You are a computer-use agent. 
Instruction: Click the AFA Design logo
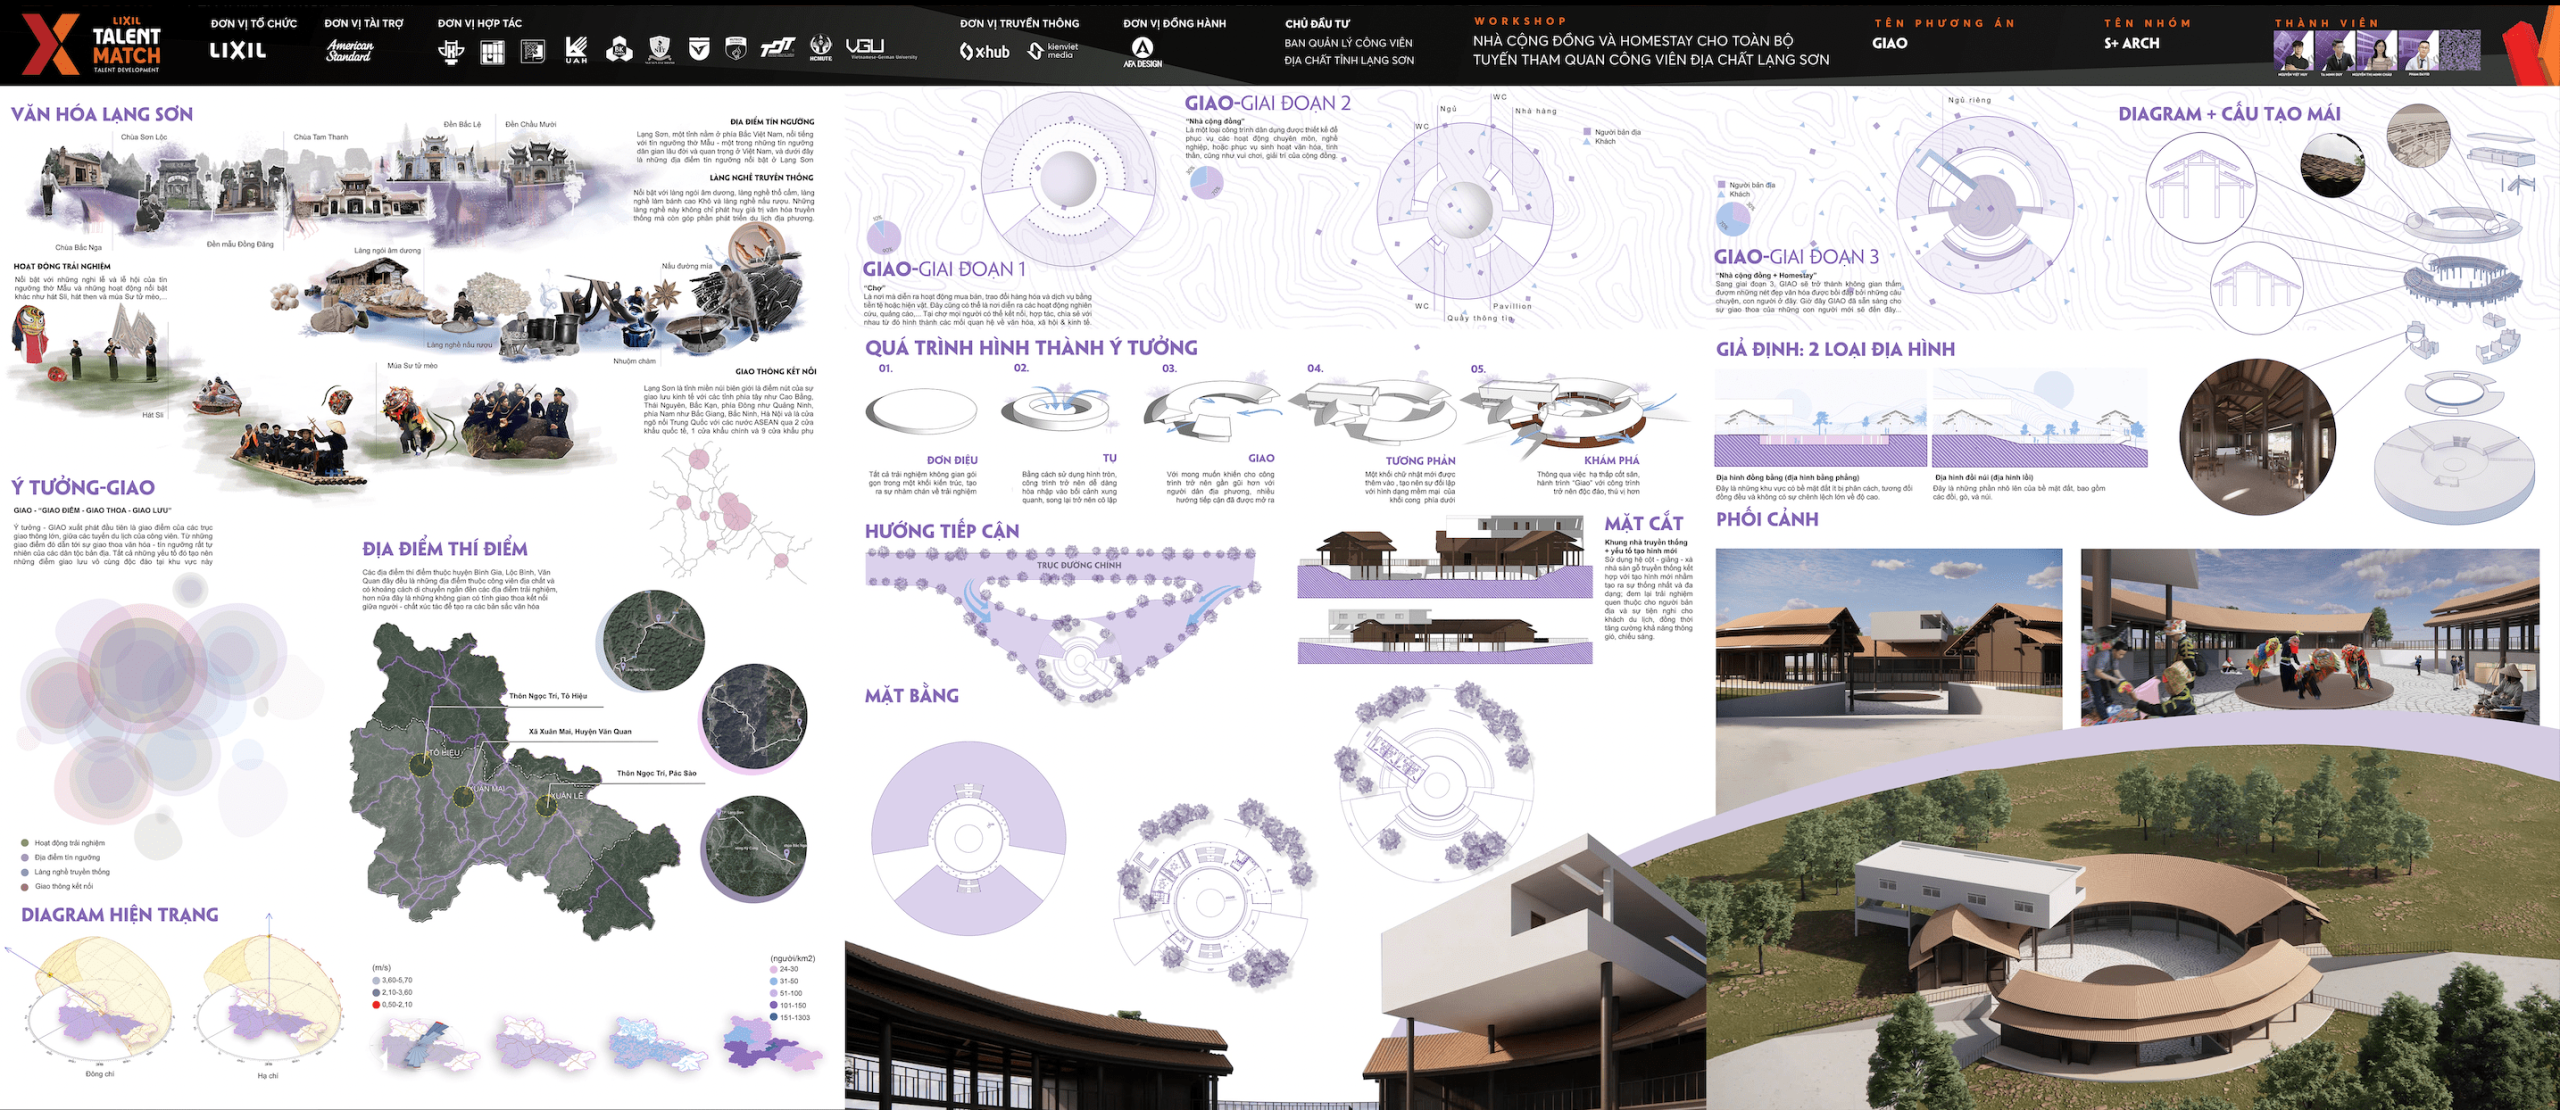(1142, 52)
